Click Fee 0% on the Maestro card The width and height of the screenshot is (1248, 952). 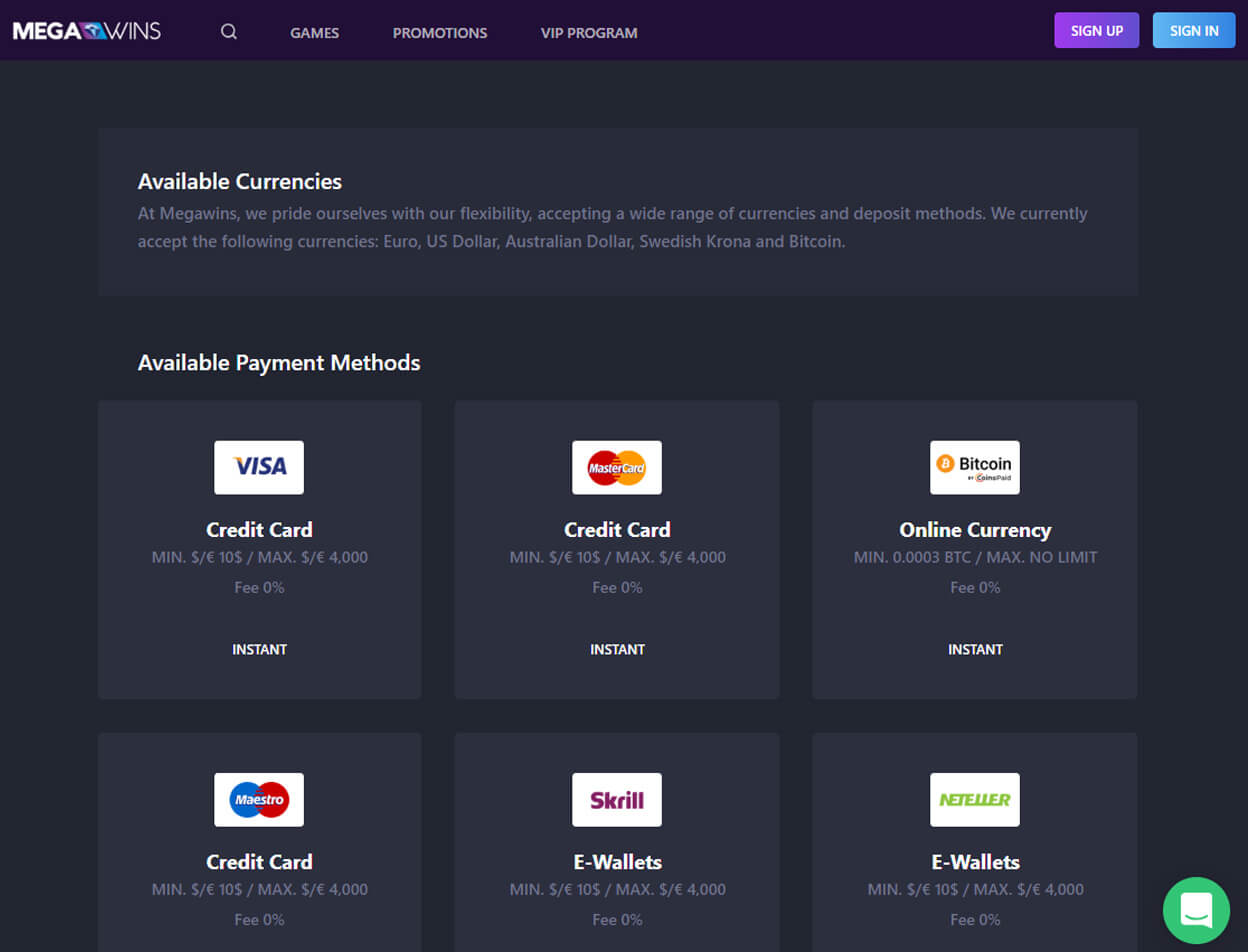[x=259, y=919]
